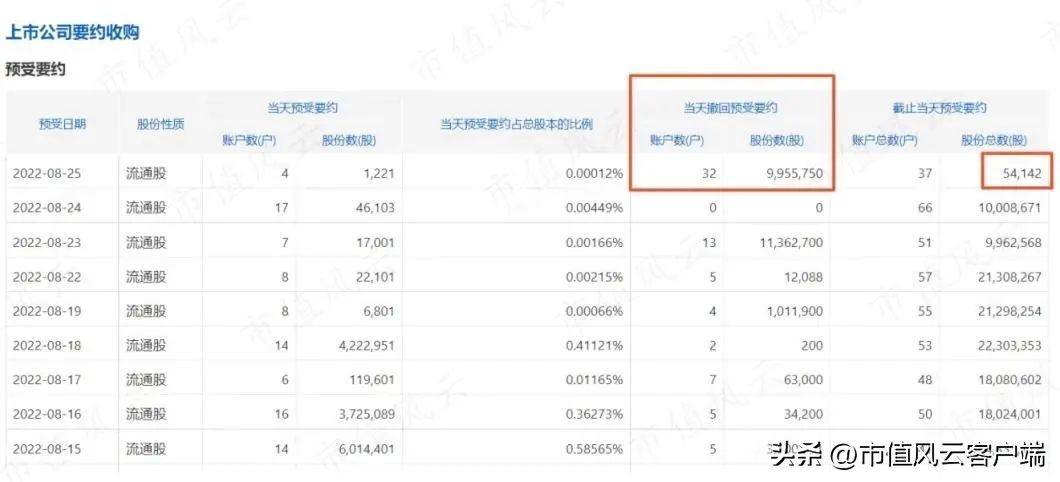Select total shares value 18,080,602
Screen dimensions: 1060x482
click(x=1009, y=380)
